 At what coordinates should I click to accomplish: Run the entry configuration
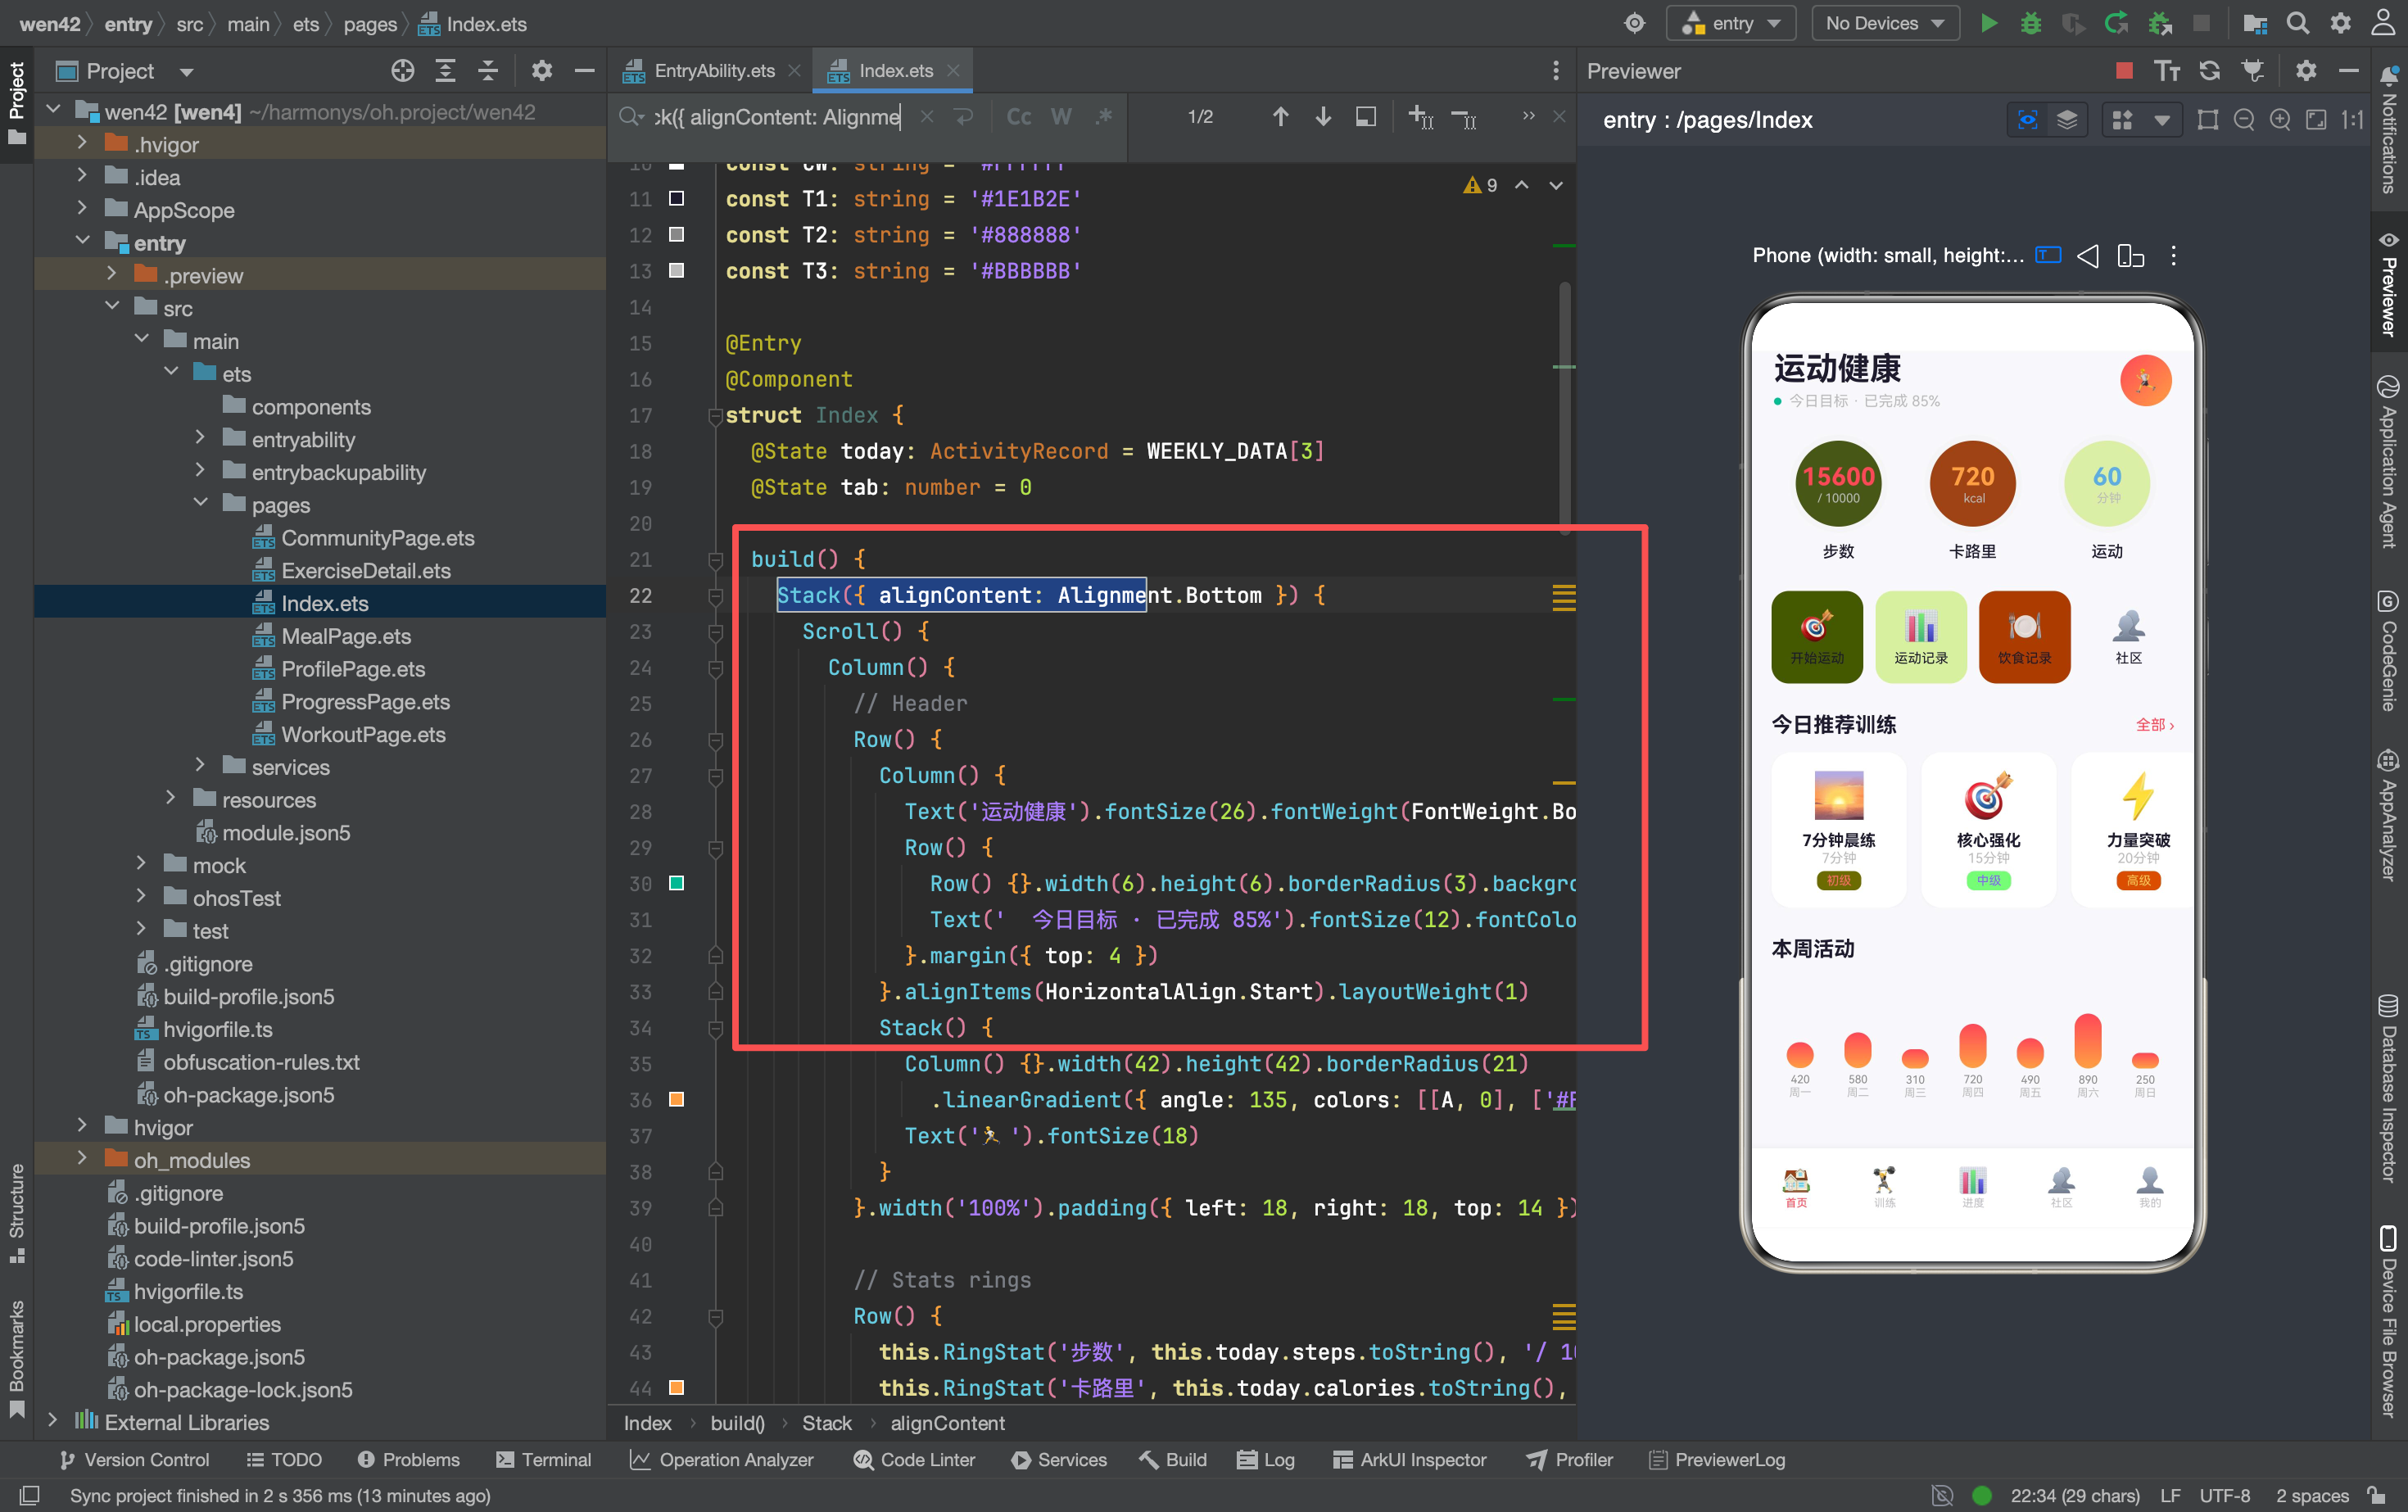click(1989, 23)
